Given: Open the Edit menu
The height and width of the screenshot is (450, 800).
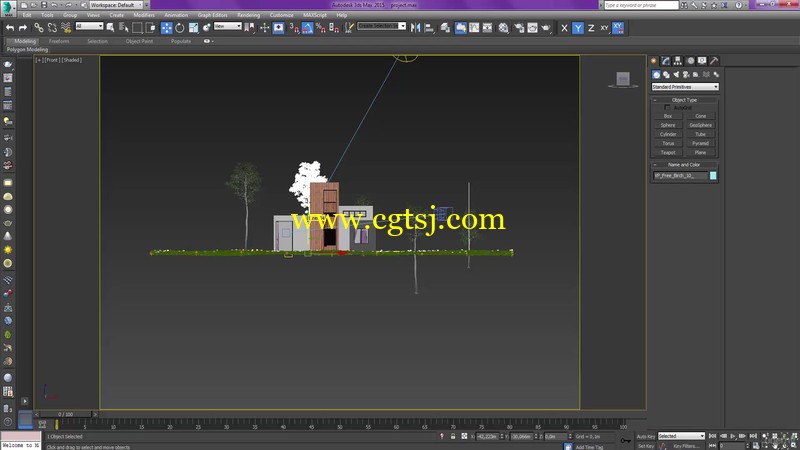Looking at the screenshot, I should [x=27, y=15].
